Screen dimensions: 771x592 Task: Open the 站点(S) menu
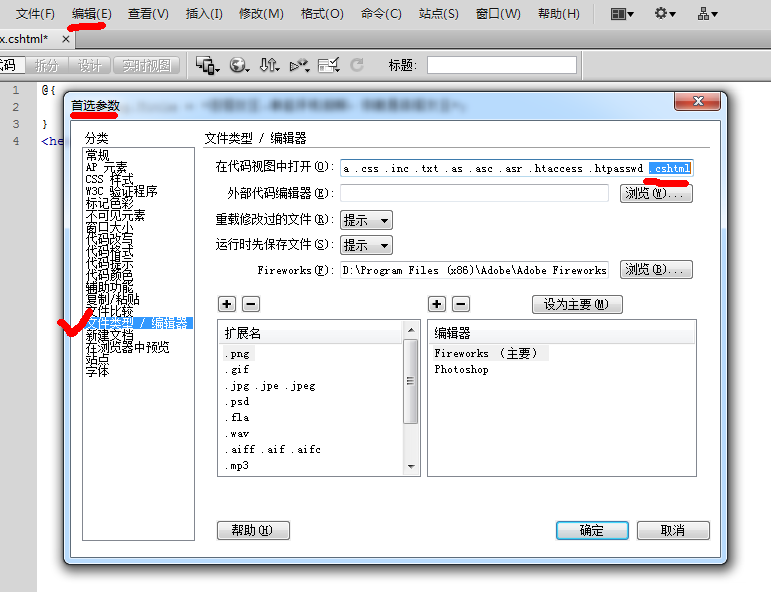(x=438, y=14)
